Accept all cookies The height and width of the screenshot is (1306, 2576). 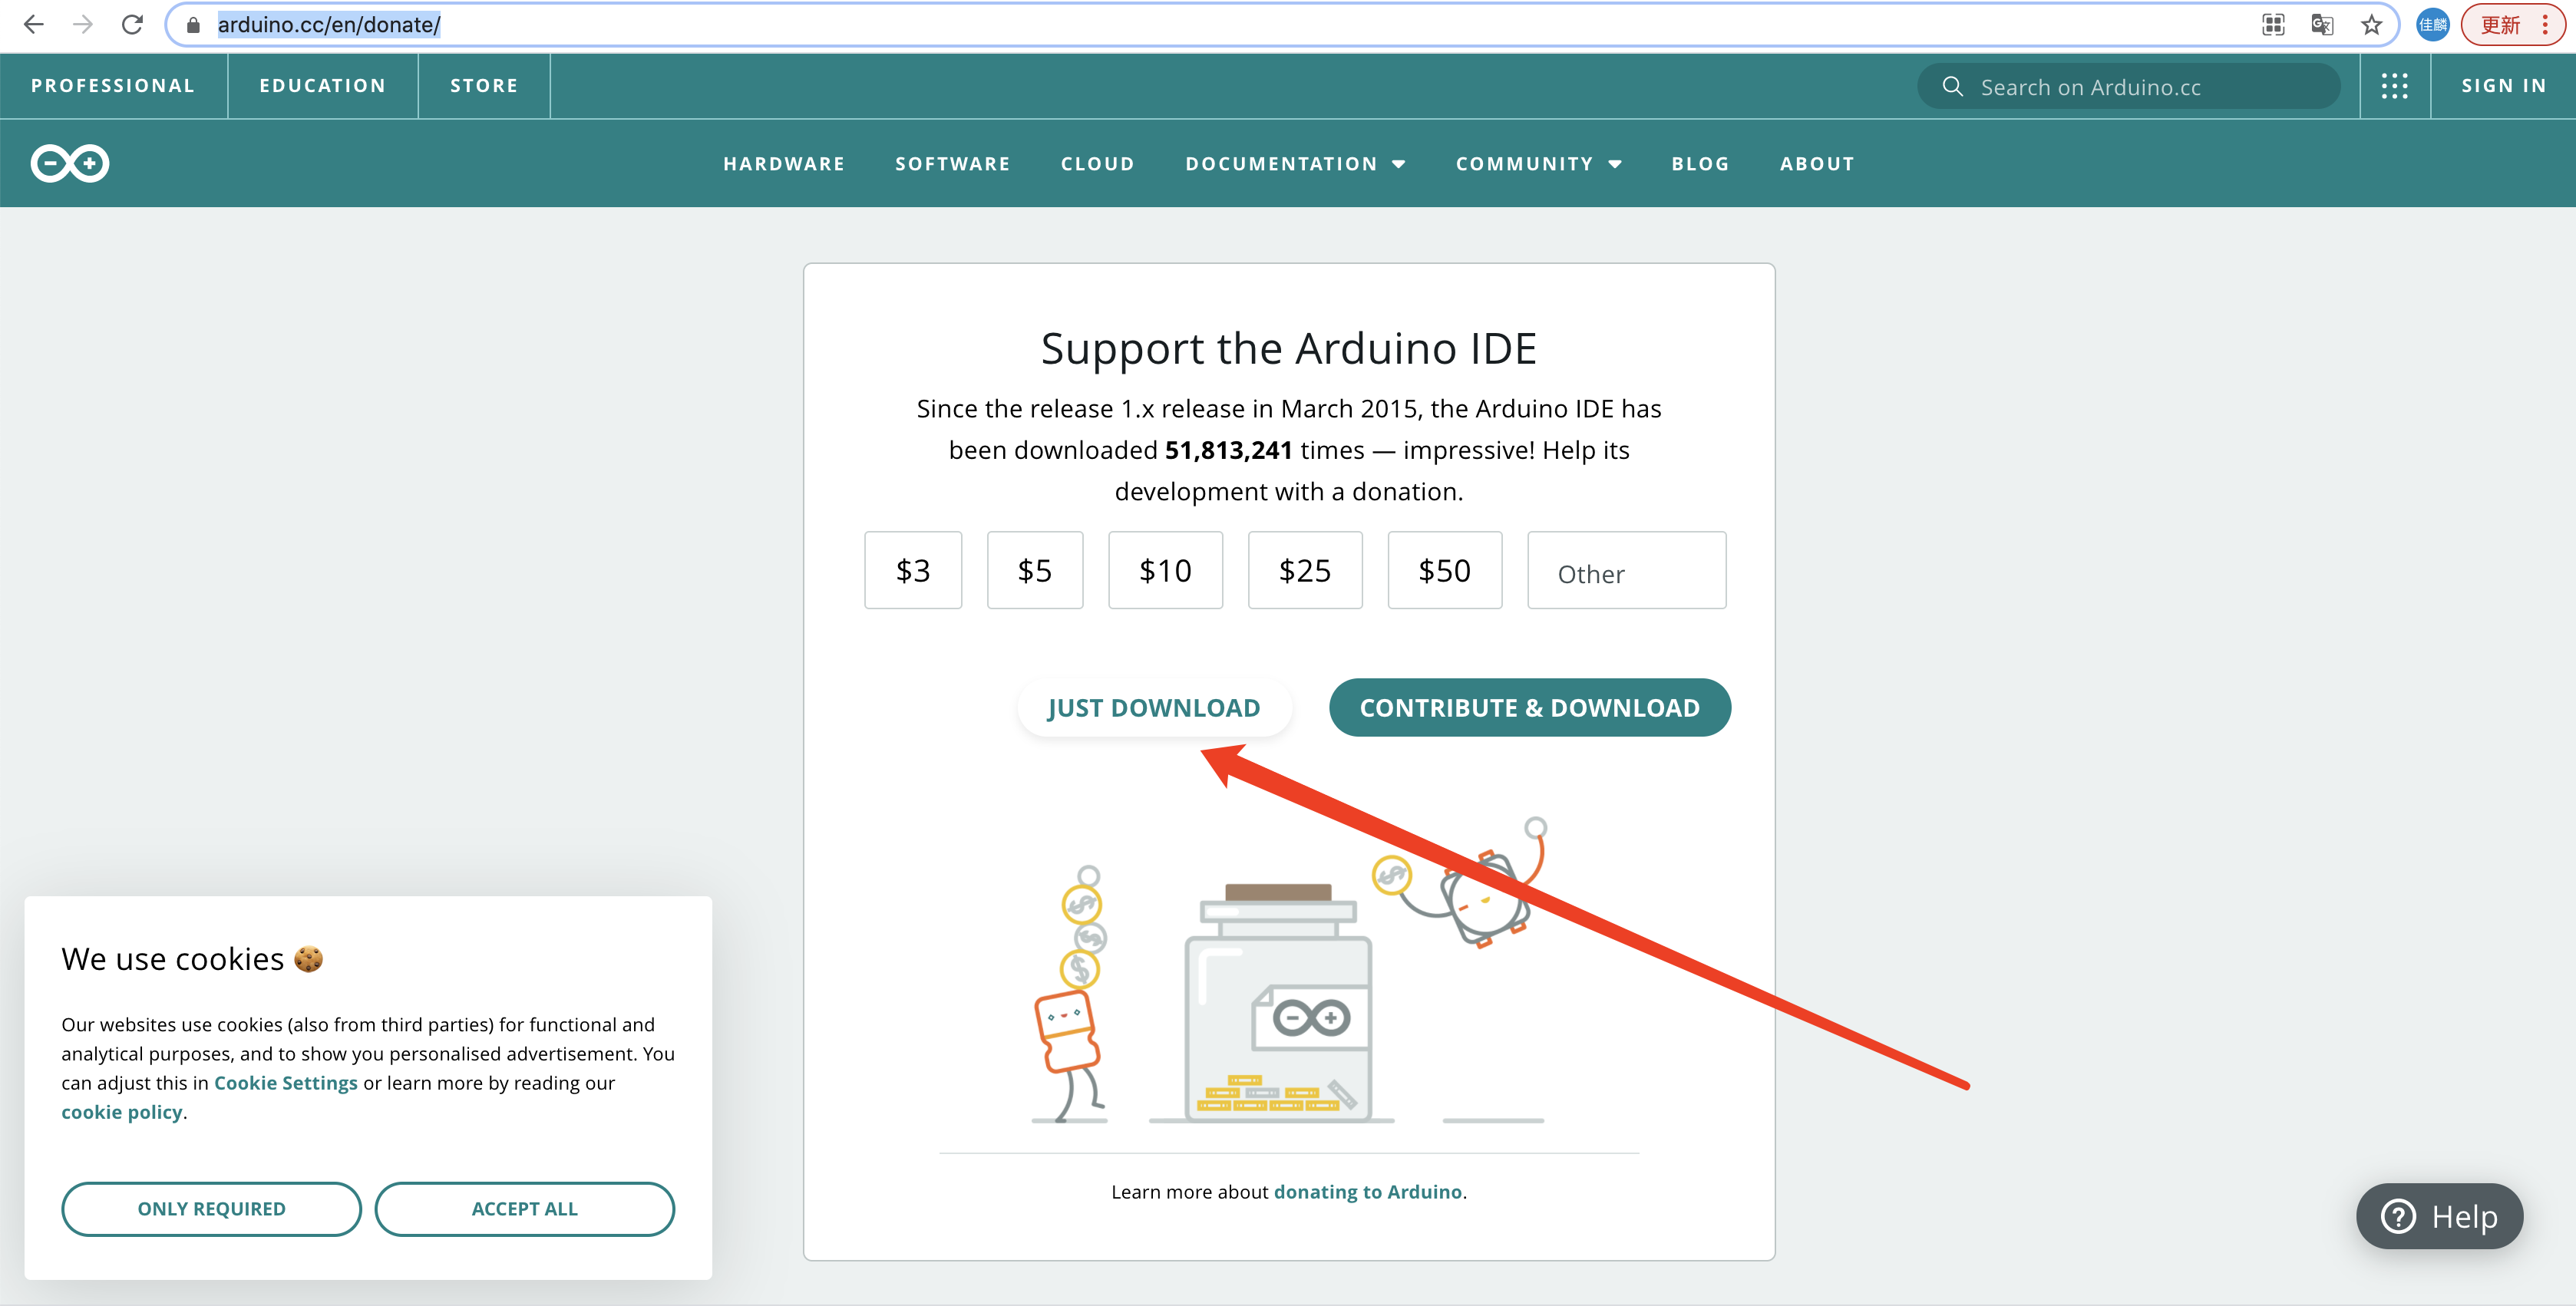524,1209
